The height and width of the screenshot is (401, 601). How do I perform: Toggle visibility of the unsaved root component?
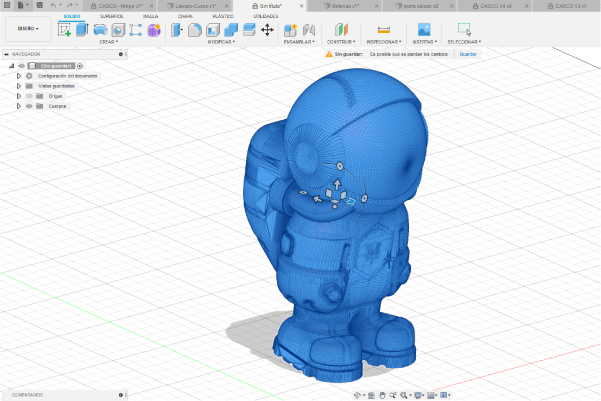(21, 66)
